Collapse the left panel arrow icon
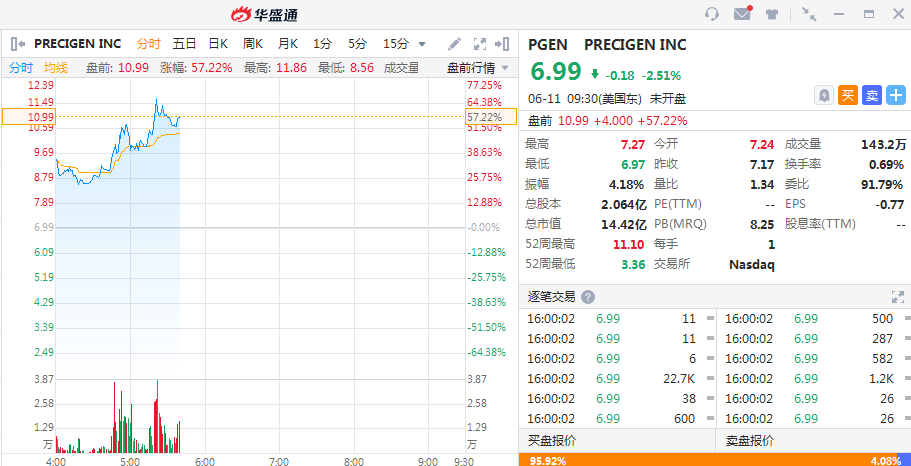The image size is (911, 466). [18, 44]
